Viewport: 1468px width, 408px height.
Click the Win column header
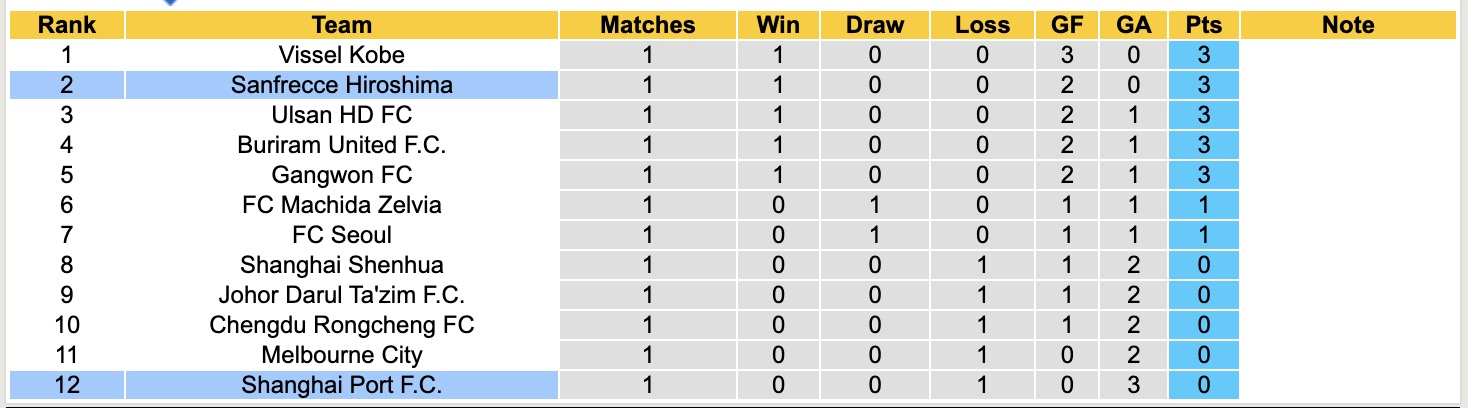(x=778, y=25)
